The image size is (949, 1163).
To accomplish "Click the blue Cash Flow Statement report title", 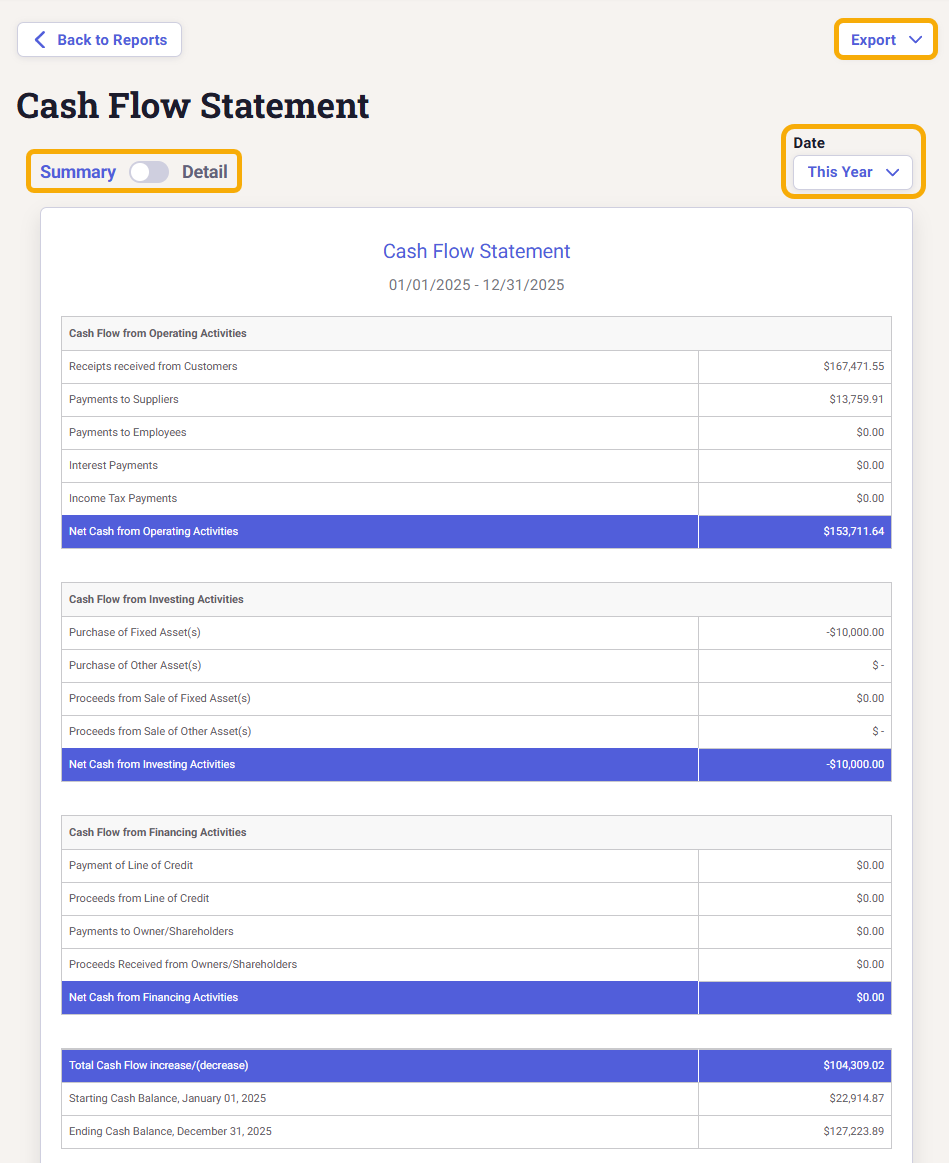I will pos(476,251).
